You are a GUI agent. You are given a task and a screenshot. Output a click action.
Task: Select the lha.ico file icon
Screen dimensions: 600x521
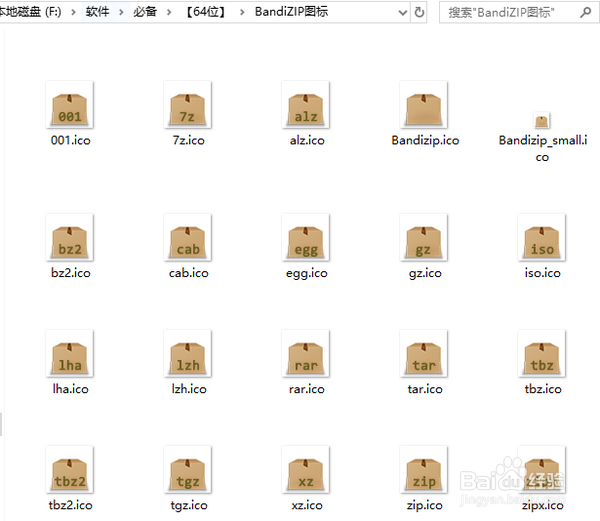70,353
